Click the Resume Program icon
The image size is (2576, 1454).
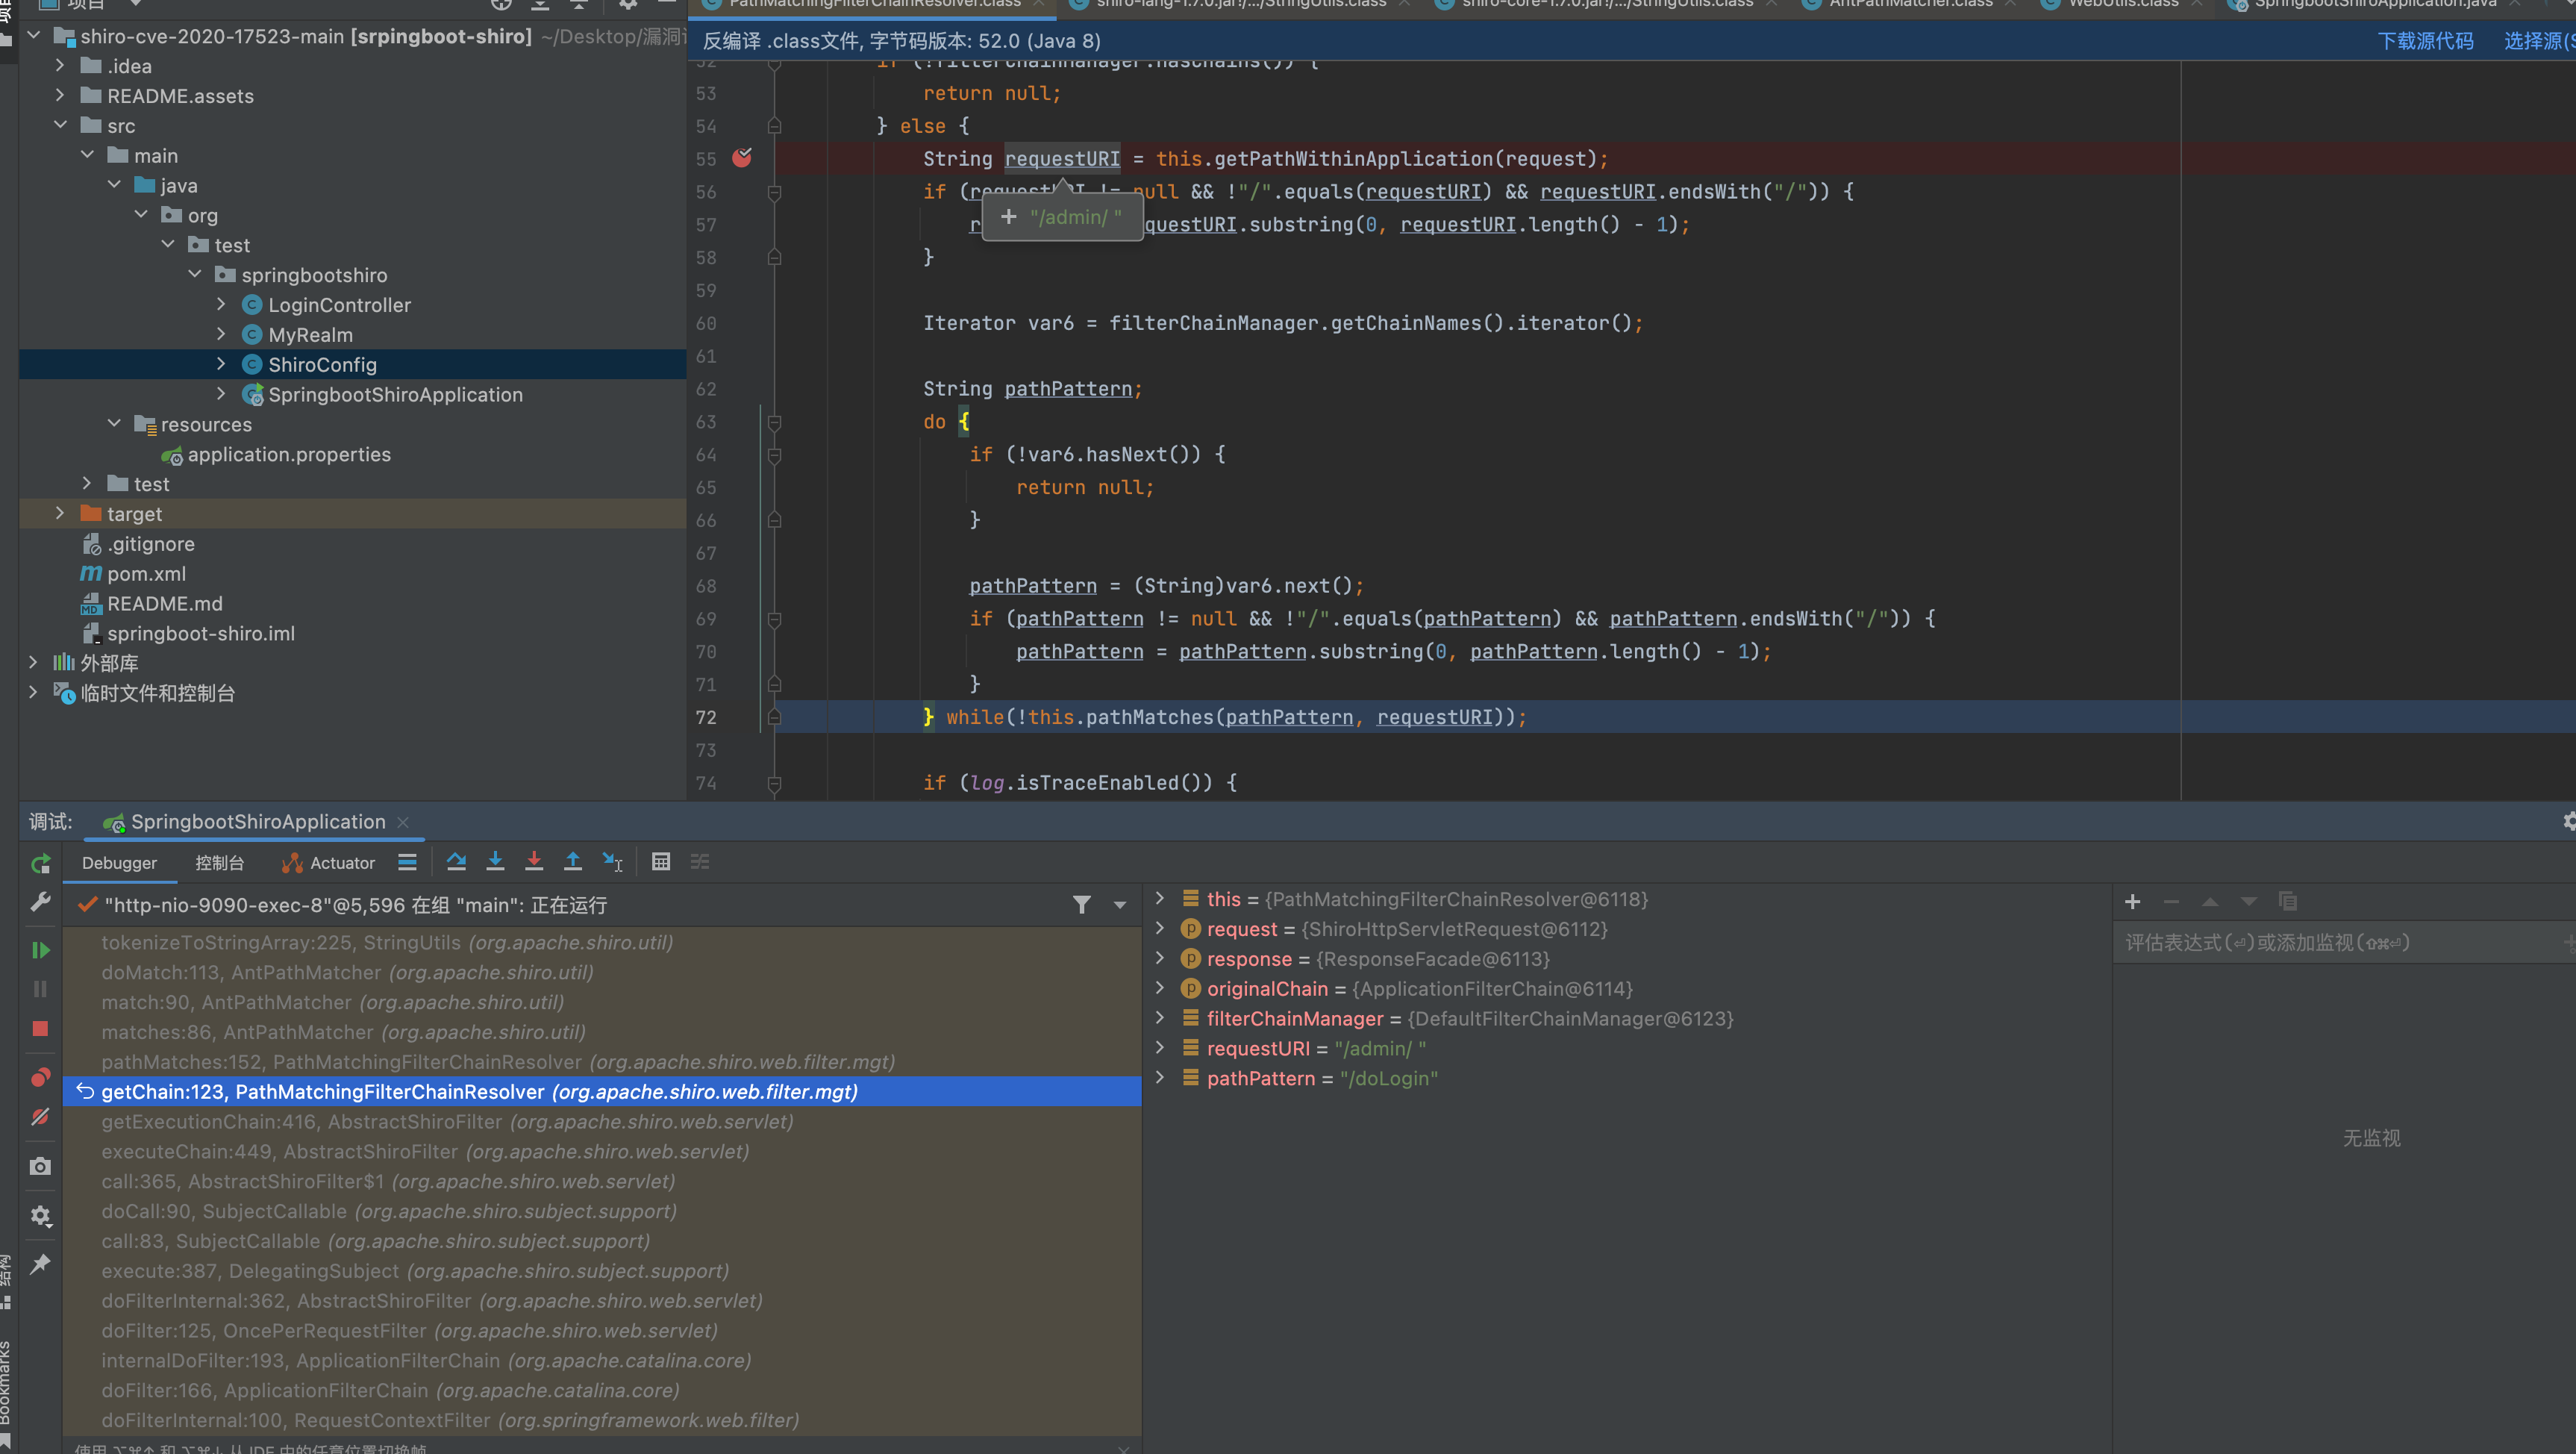click(x=40, y=949)
